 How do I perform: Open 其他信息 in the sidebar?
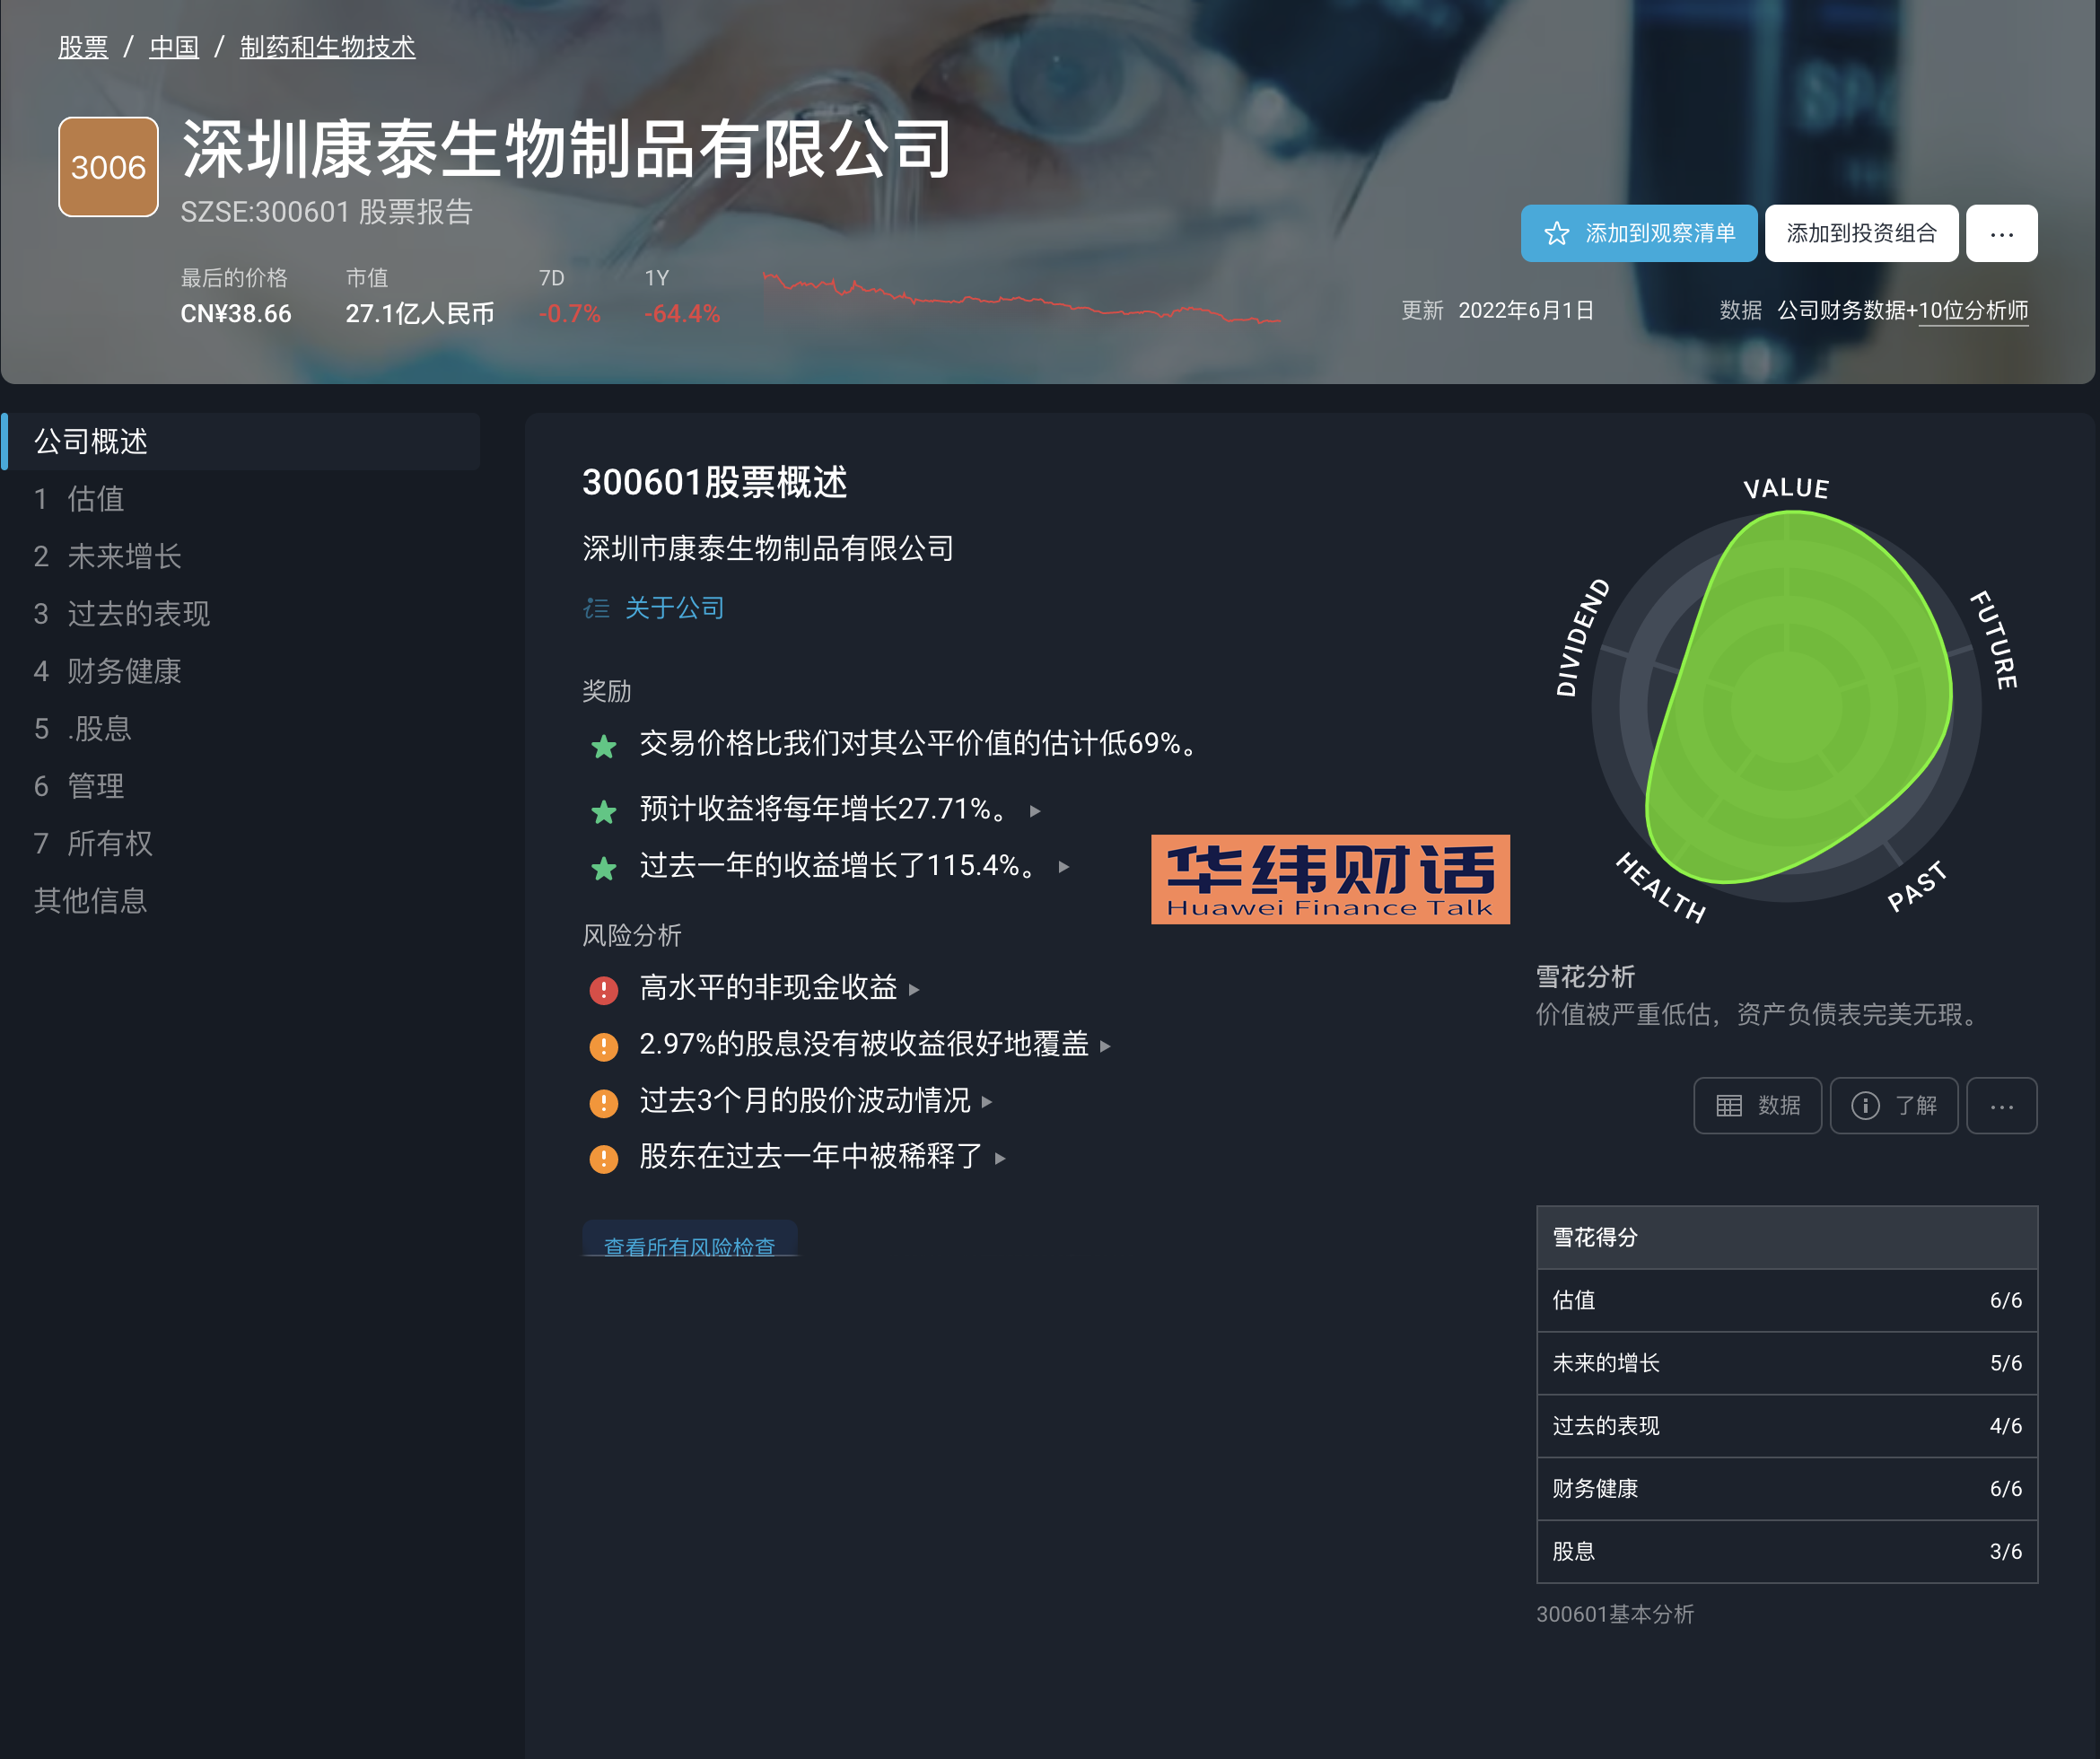click(x=240, y=901)
